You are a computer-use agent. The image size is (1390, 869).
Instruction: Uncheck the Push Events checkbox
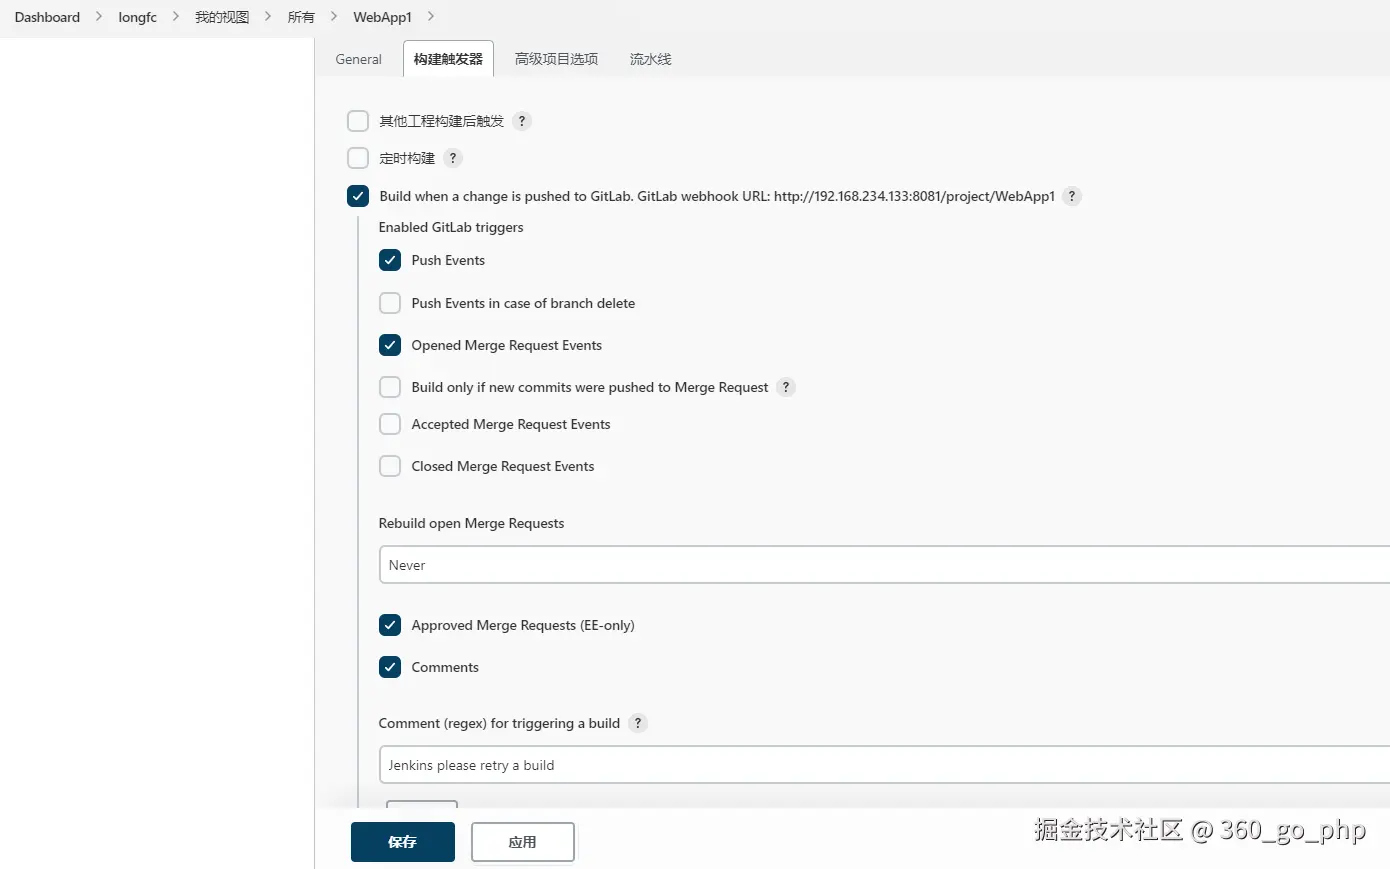(390, 260)
